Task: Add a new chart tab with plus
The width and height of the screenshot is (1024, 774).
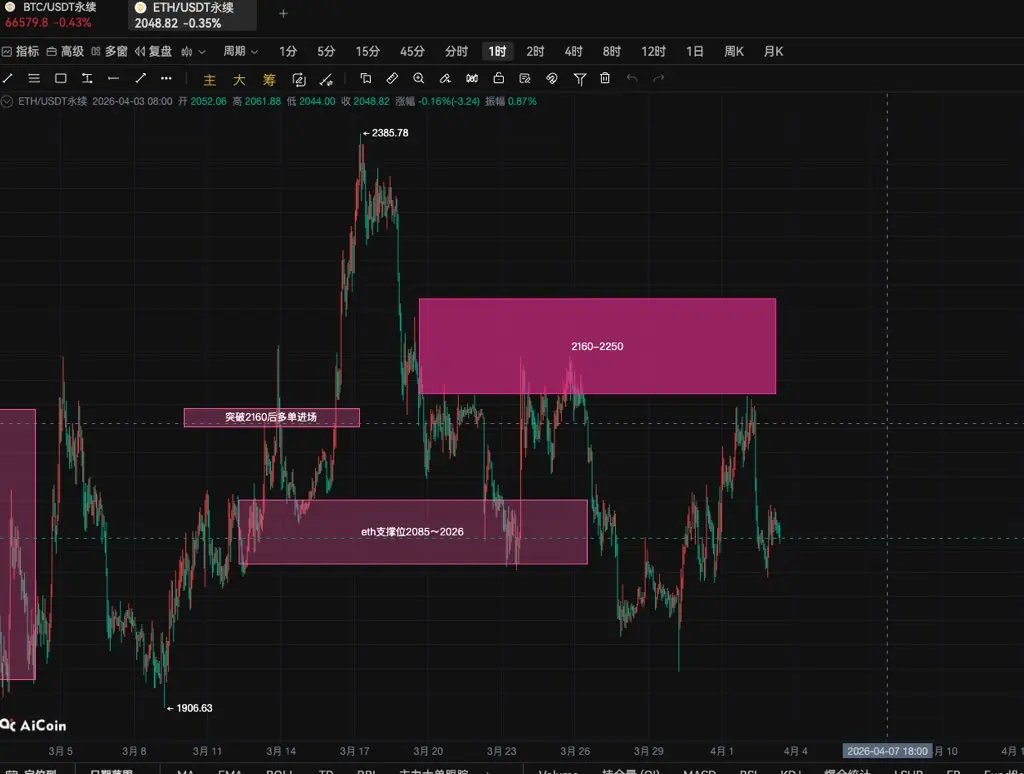Action: click(x=283, y=14)
